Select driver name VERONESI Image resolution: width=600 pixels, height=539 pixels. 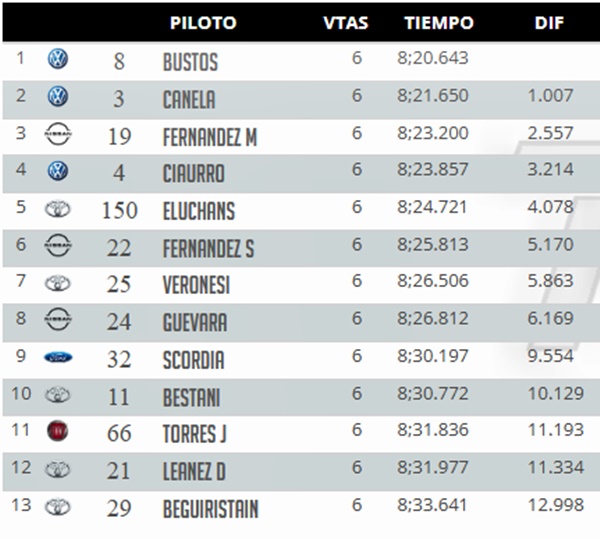pyautogui.click(x=196, y=285)
